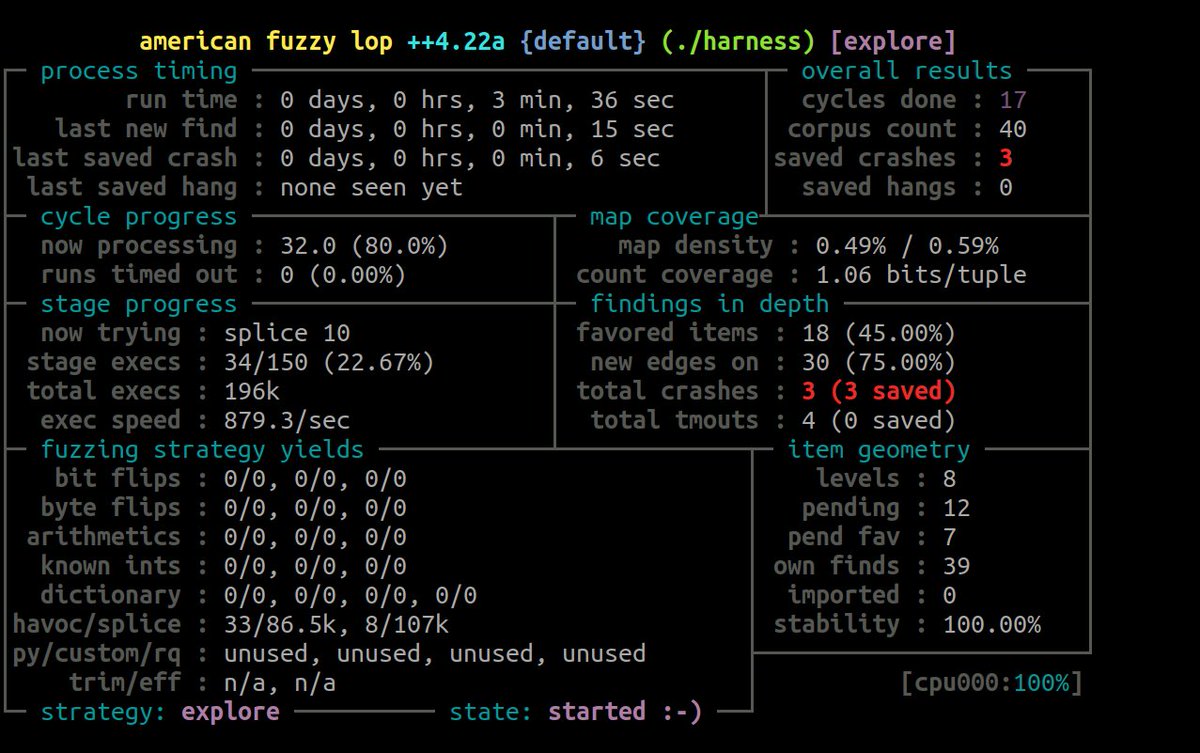1200x753 pixels.
Task: Click 'state: started :-)' status text
Action: 576,712
